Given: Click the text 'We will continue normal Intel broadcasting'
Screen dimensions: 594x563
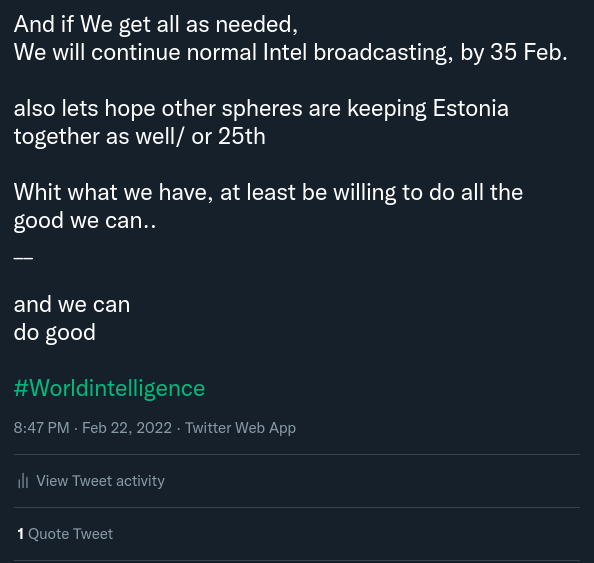Looking at the screenshot, I should (x=233, y=52).
